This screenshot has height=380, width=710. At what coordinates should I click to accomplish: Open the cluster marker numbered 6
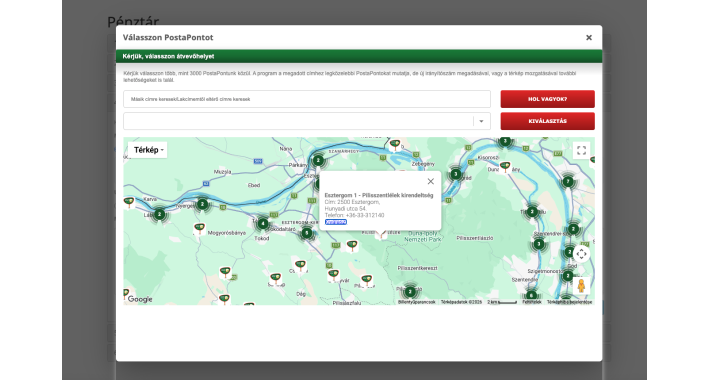click(x=531, y=296)
